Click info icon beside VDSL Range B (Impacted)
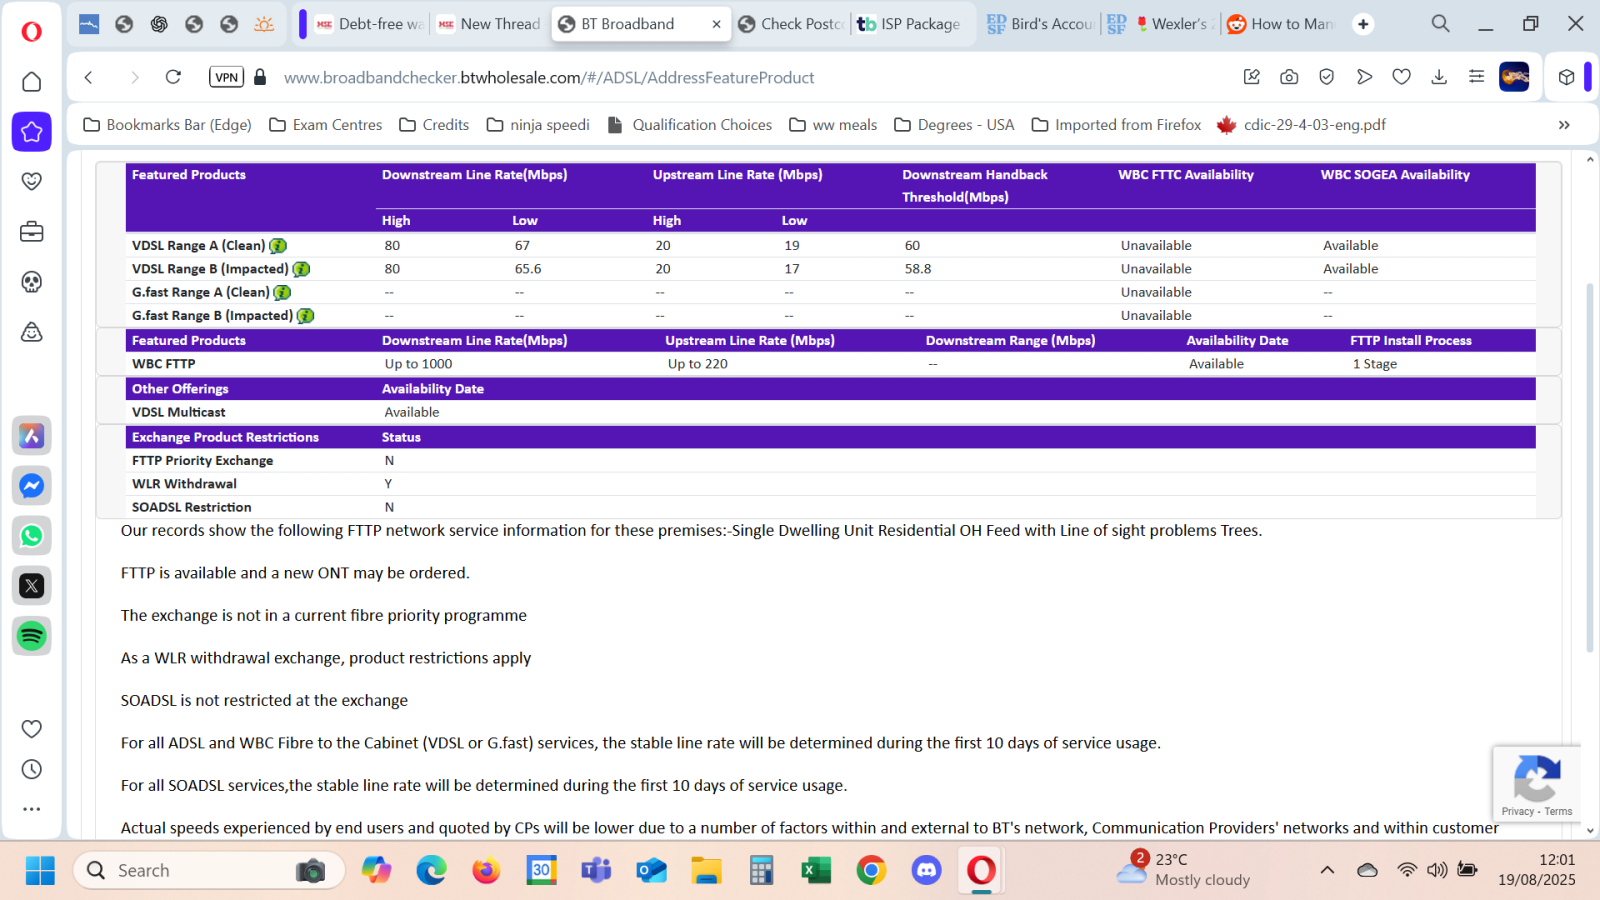Screen dimensions: 1600x900 coord(301,269)
